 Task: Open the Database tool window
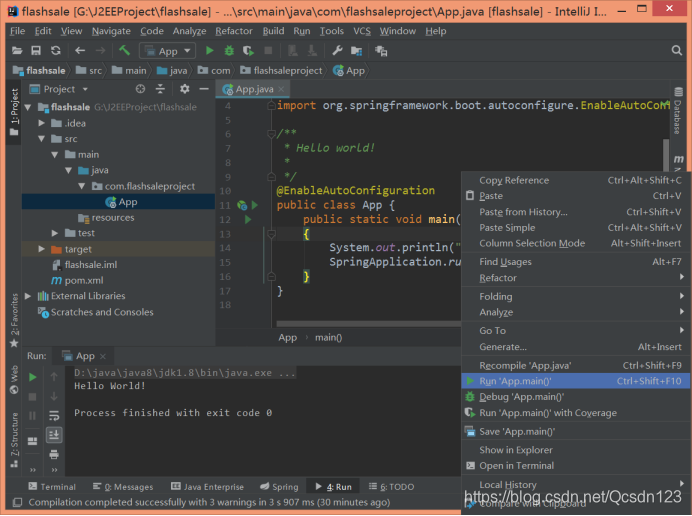pyautogui.click(x=678, y=111)
